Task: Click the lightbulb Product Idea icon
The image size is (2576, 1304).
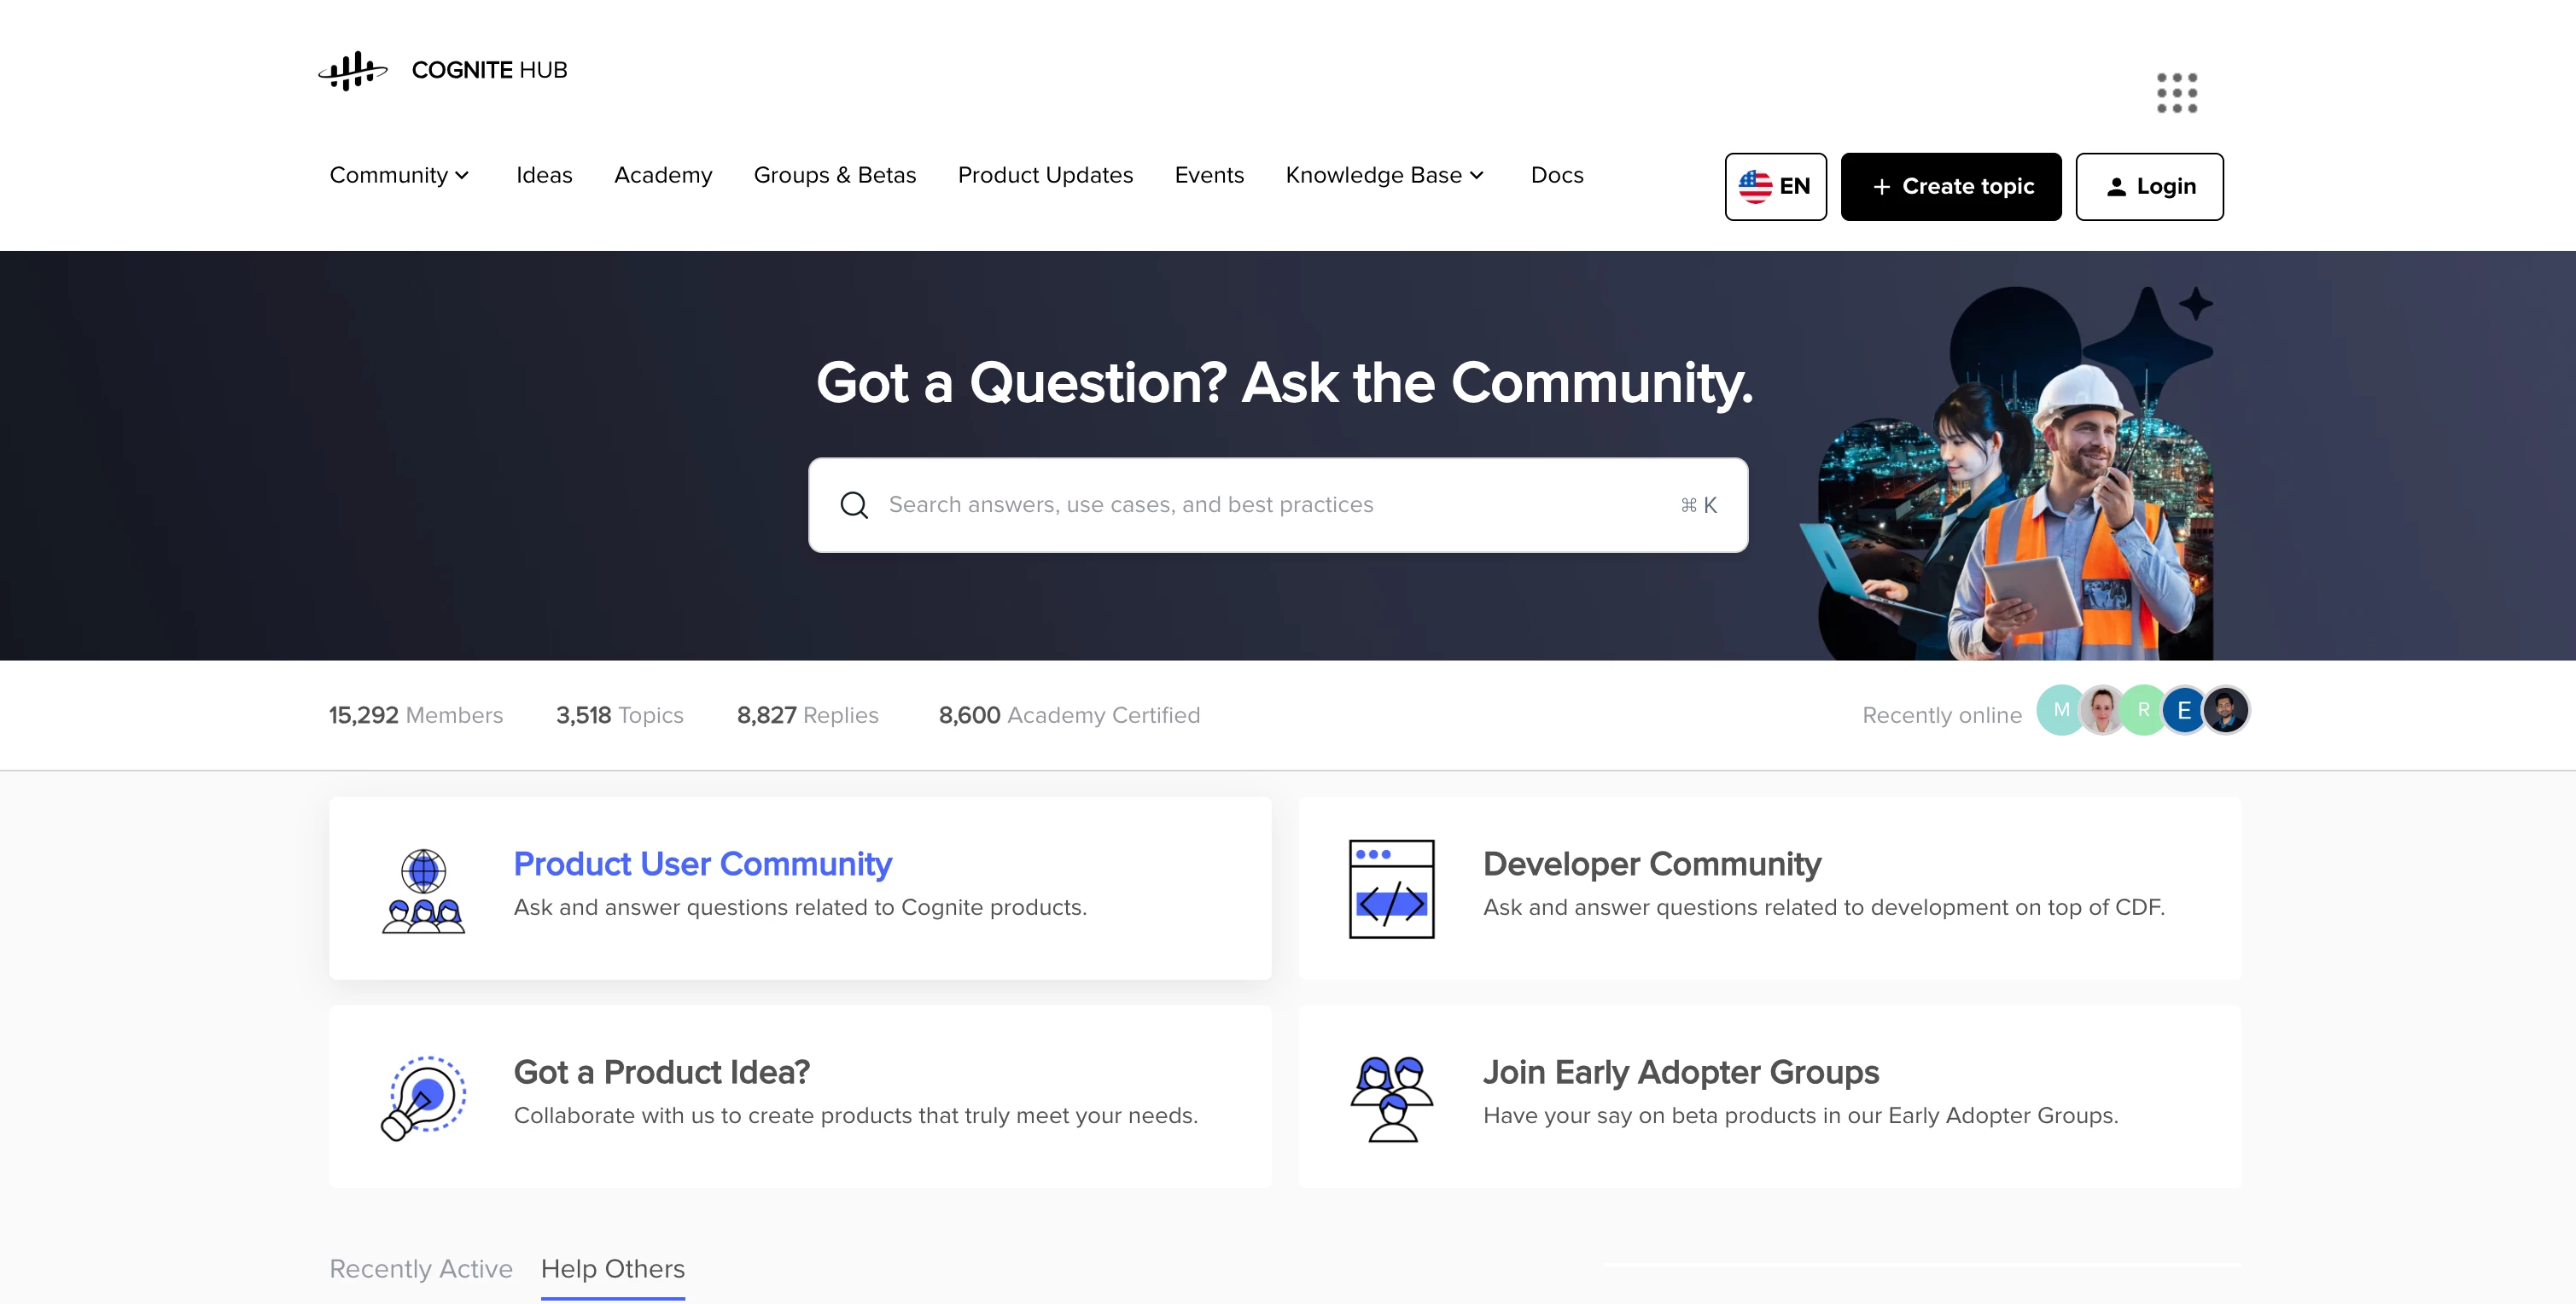Action: tap(423, 1097)
